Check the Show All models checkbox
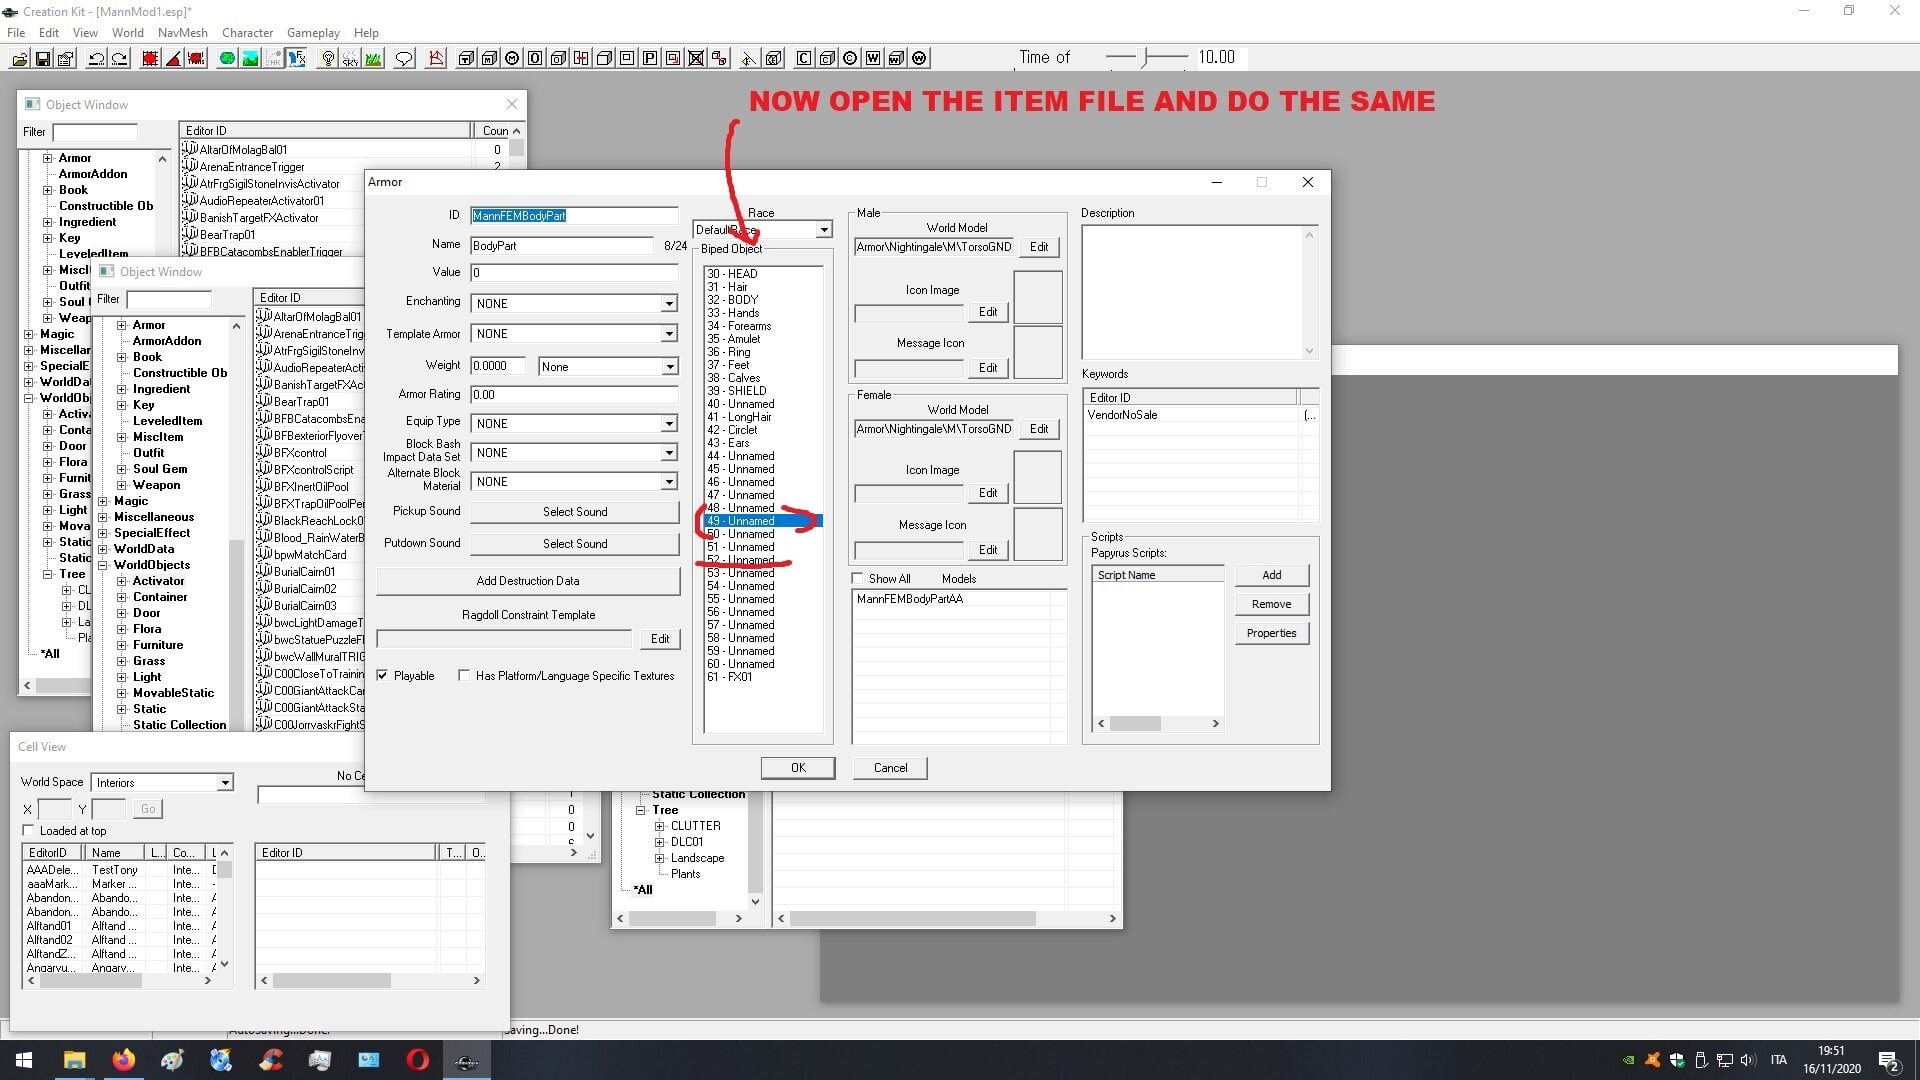Viewport: 1920px width, 1080px height. point(857,579)
